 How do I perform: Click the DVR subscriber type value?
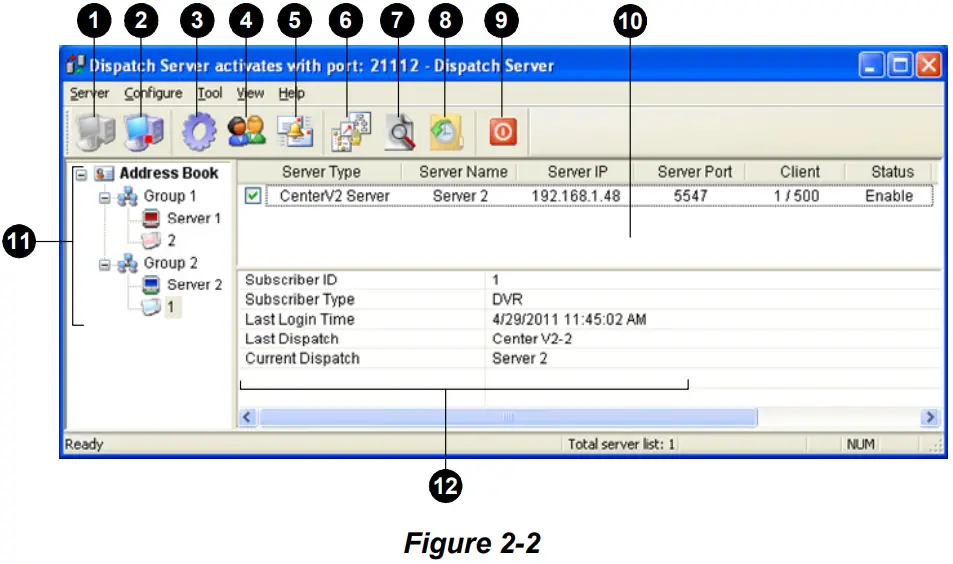[507, 300]
